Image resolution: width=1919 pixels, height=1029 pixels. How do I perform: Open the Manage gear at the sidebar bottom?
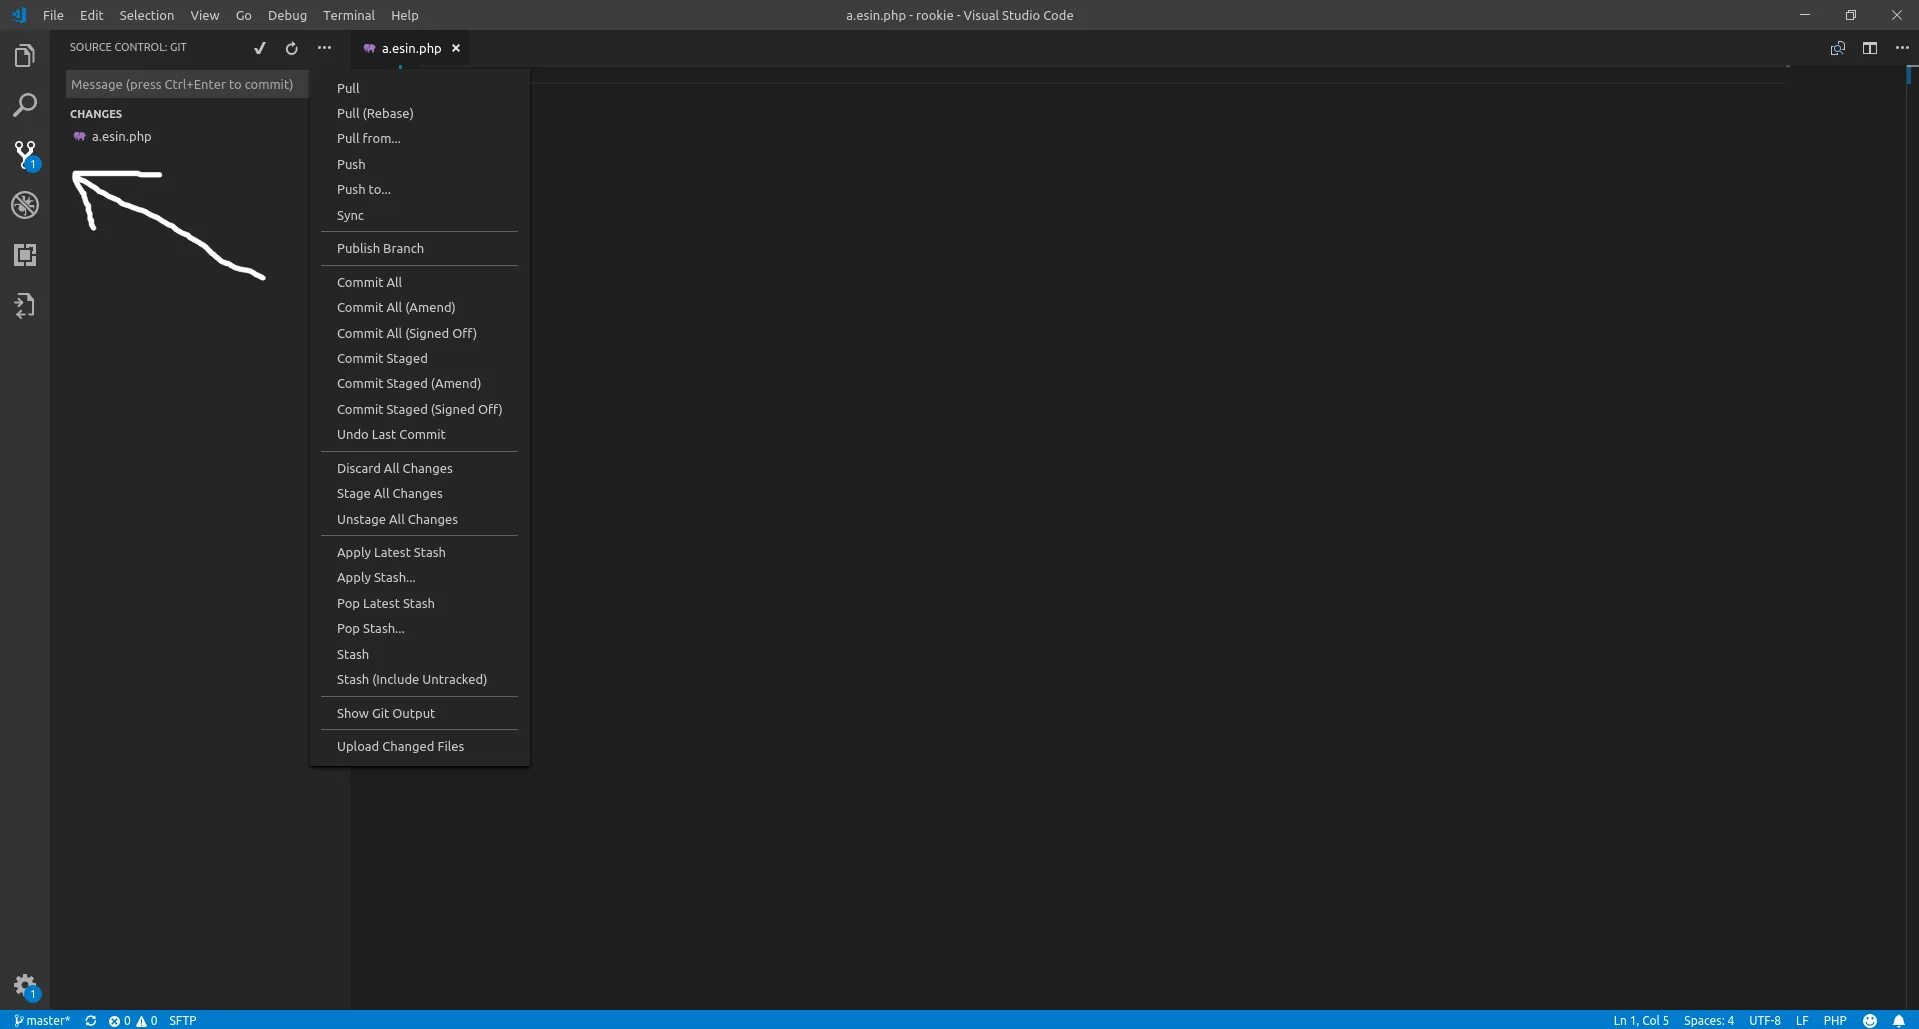25,985
